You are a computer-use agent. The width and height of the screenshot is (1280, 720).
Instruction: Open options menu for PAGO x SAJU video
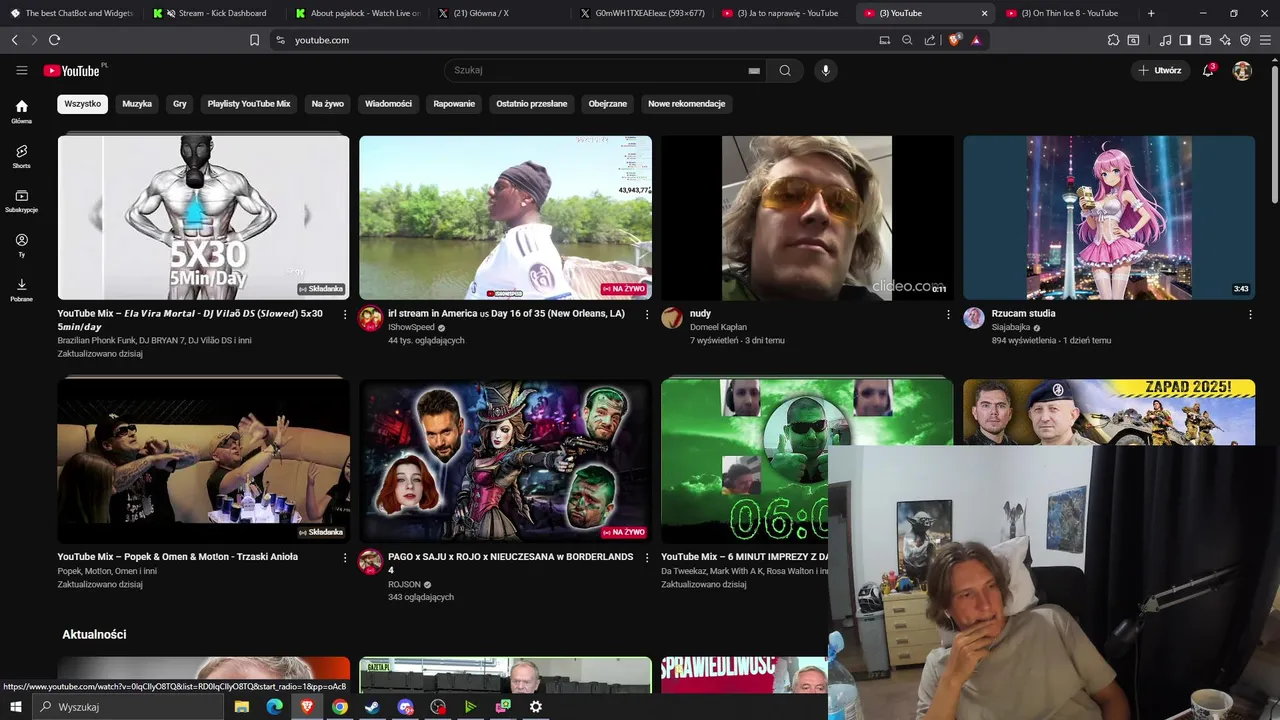pyautogui.click(x=647, y=558)
